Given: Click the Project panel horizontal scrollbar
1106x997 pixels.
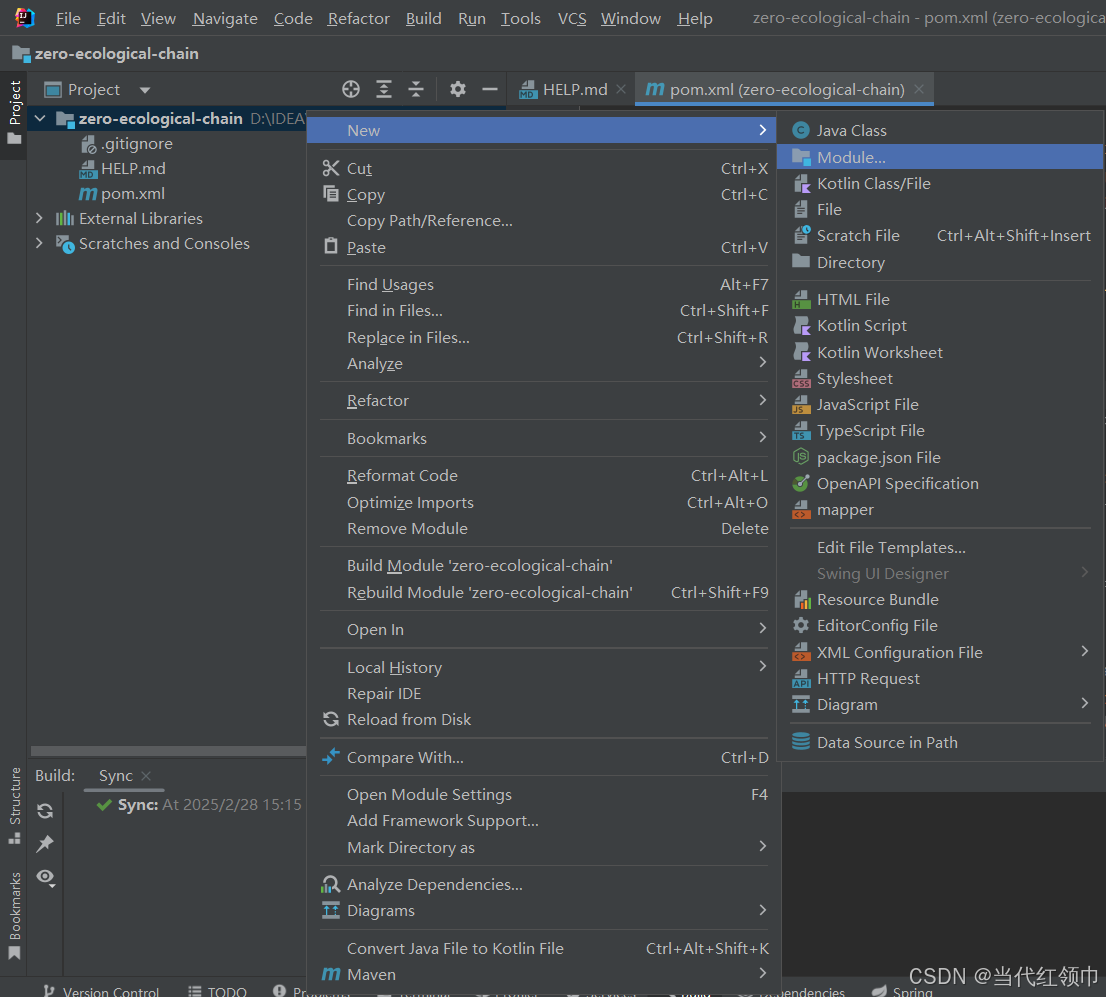Looking at the screenshot, I should tap(168, 751).
